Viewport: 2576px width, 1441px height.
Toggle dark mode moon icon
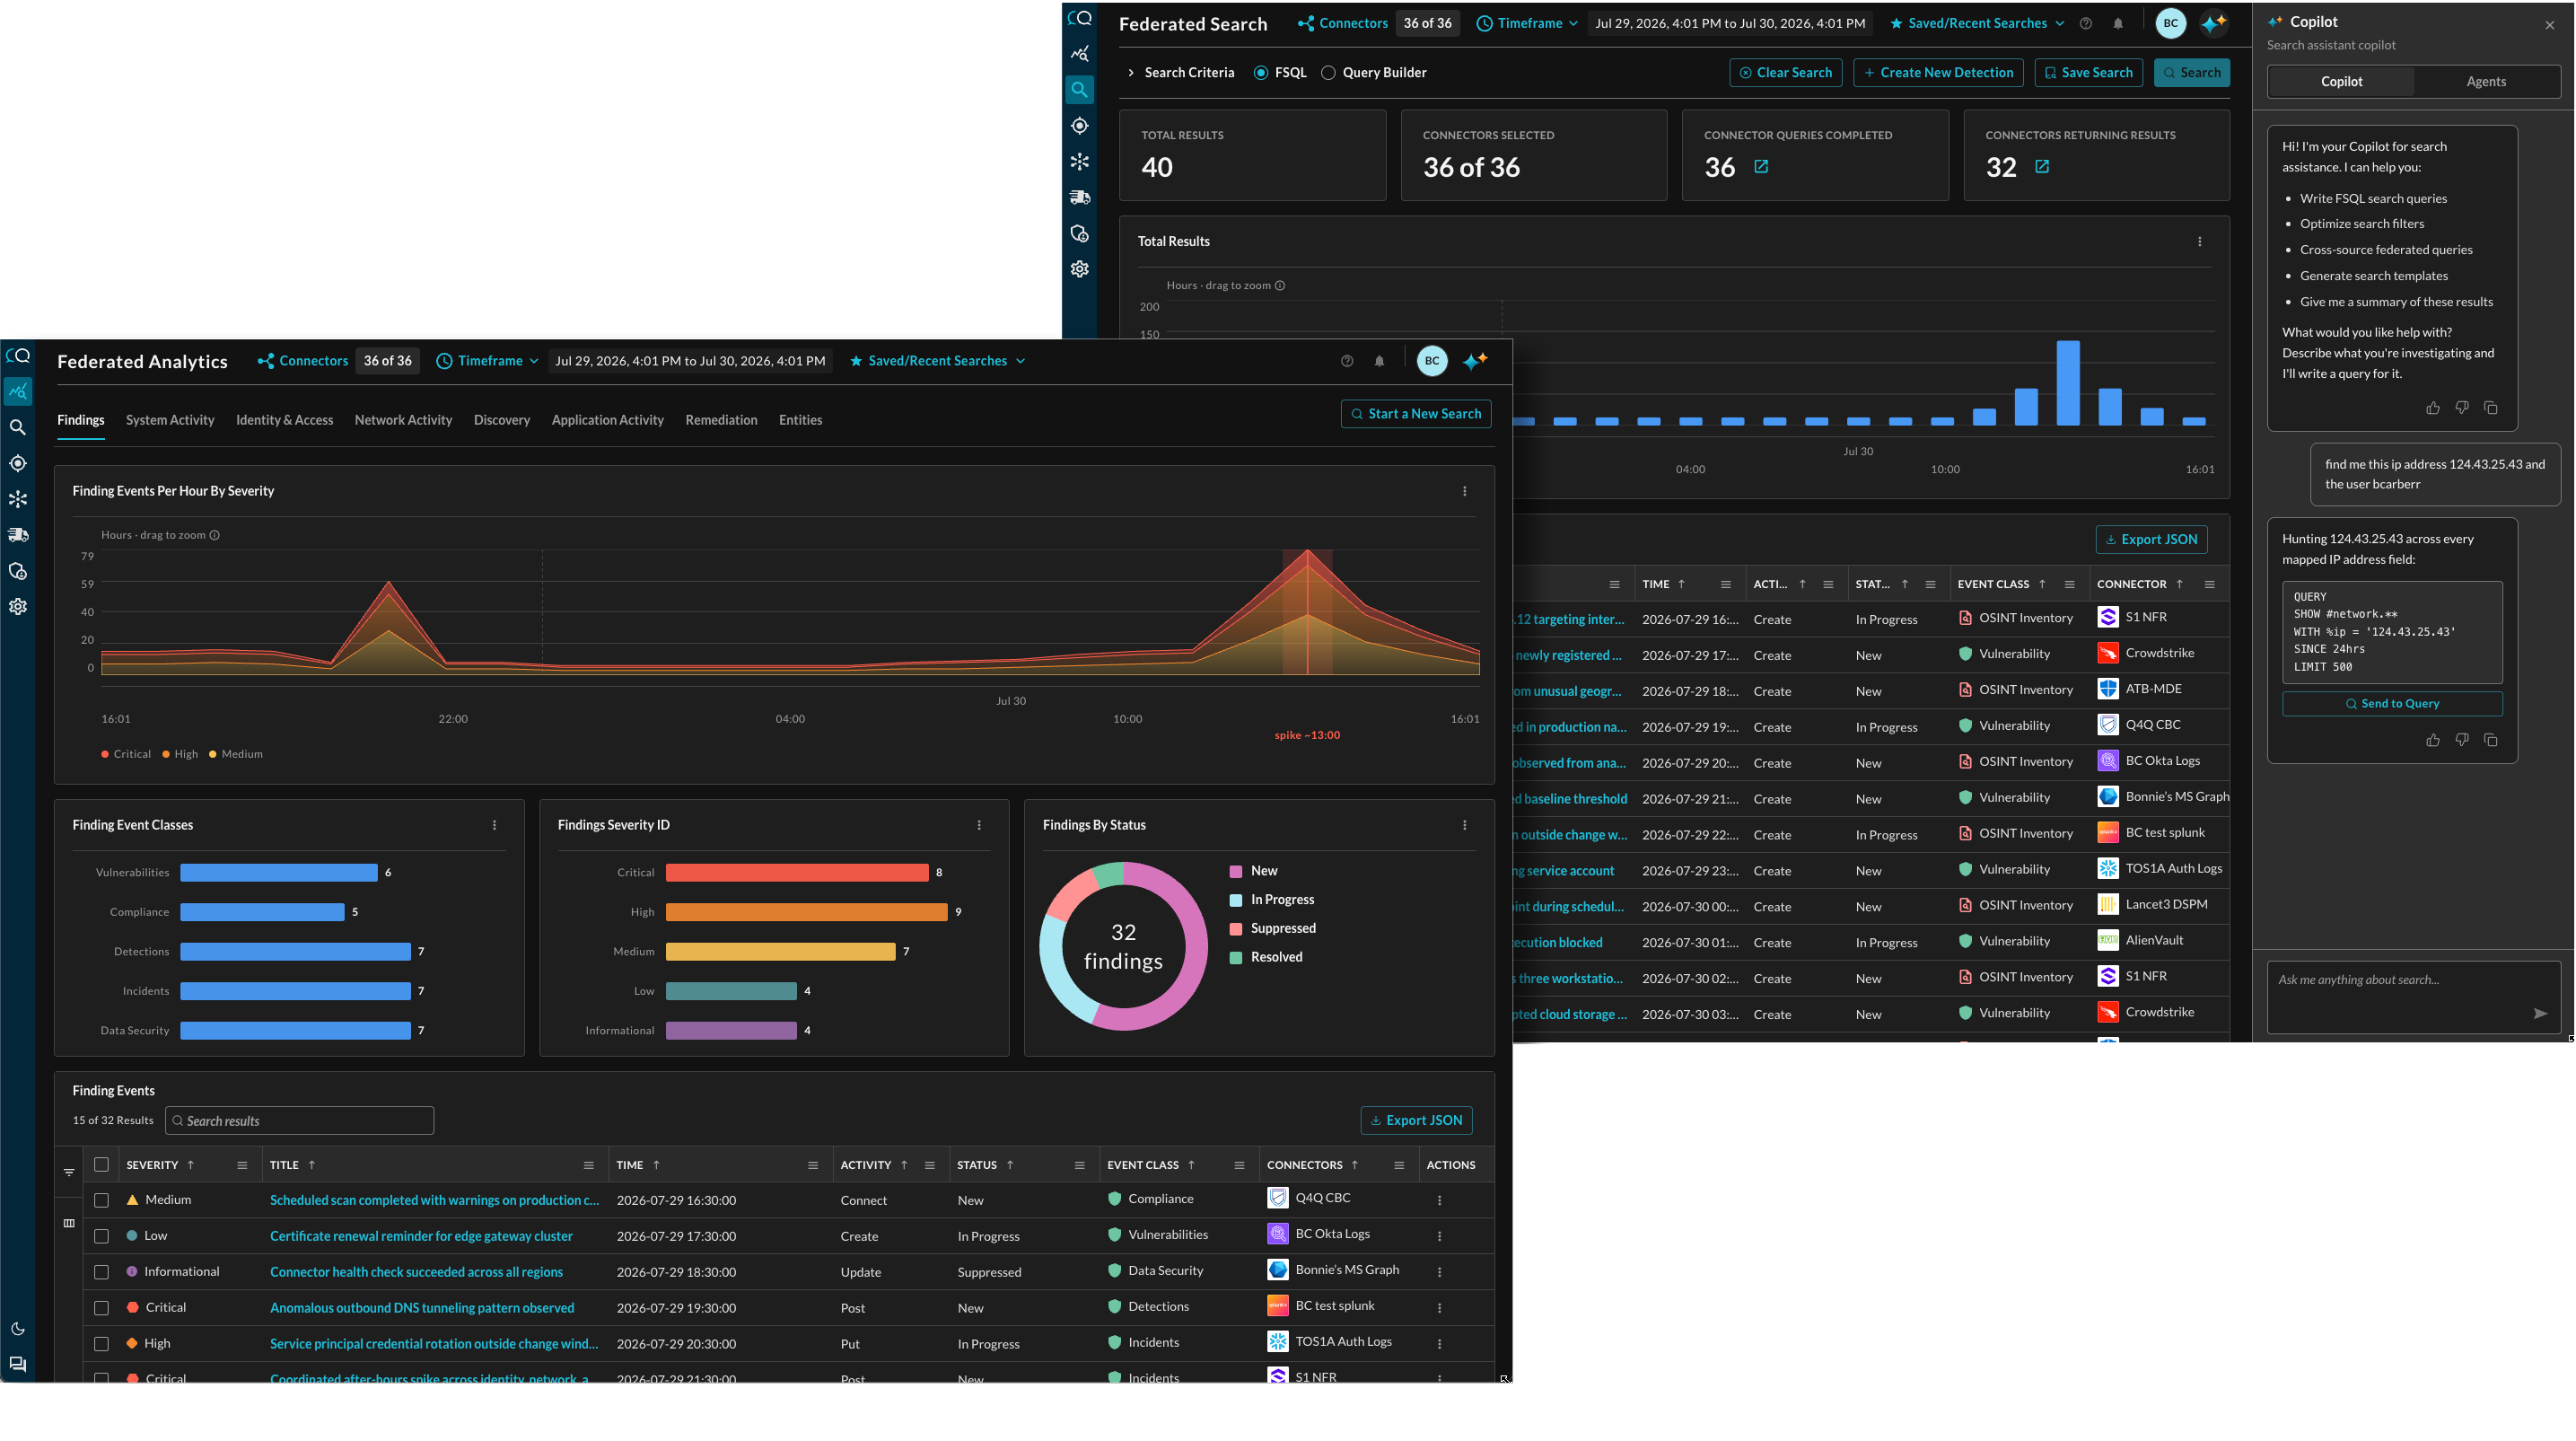18,1329
